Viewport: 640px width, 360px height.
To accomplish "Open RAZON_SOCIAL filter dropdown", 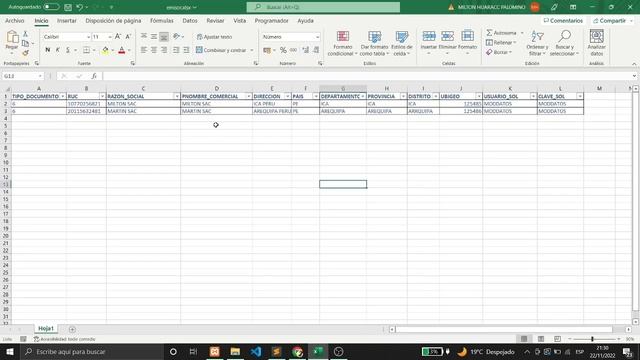I will point(177,96).
